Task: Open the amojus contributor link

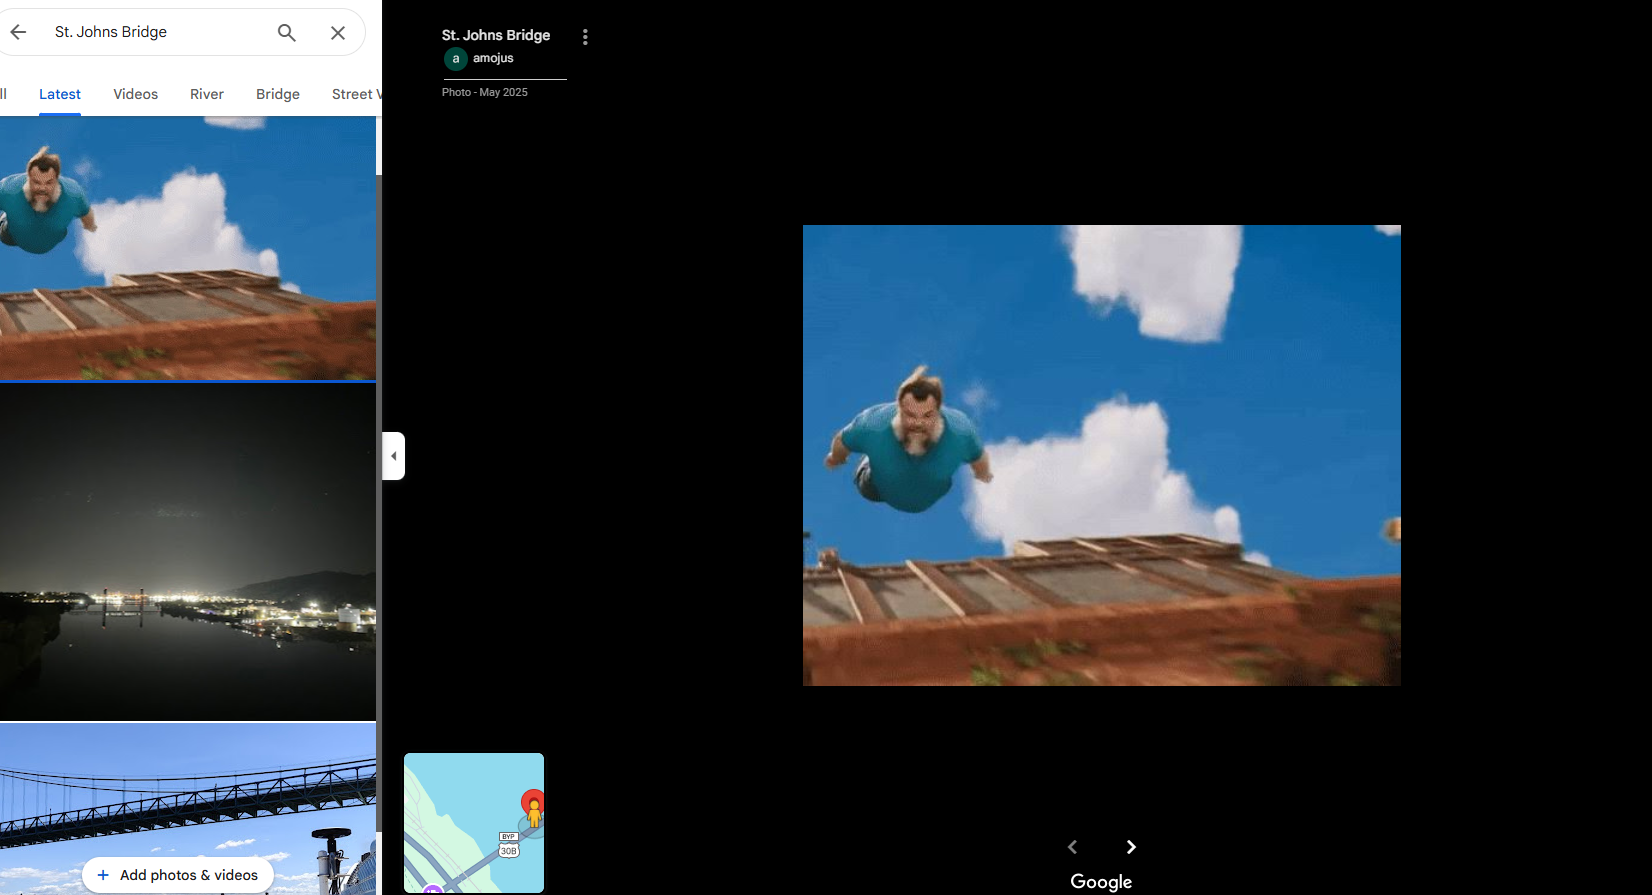Action: pos(493,58)
